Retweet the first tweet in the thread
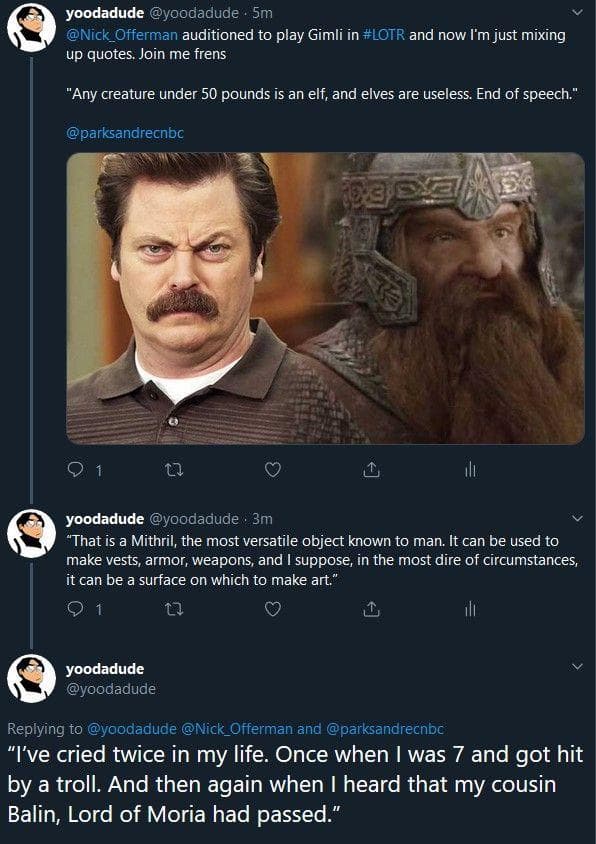596x844 pixels. click(x=172, y=469)
